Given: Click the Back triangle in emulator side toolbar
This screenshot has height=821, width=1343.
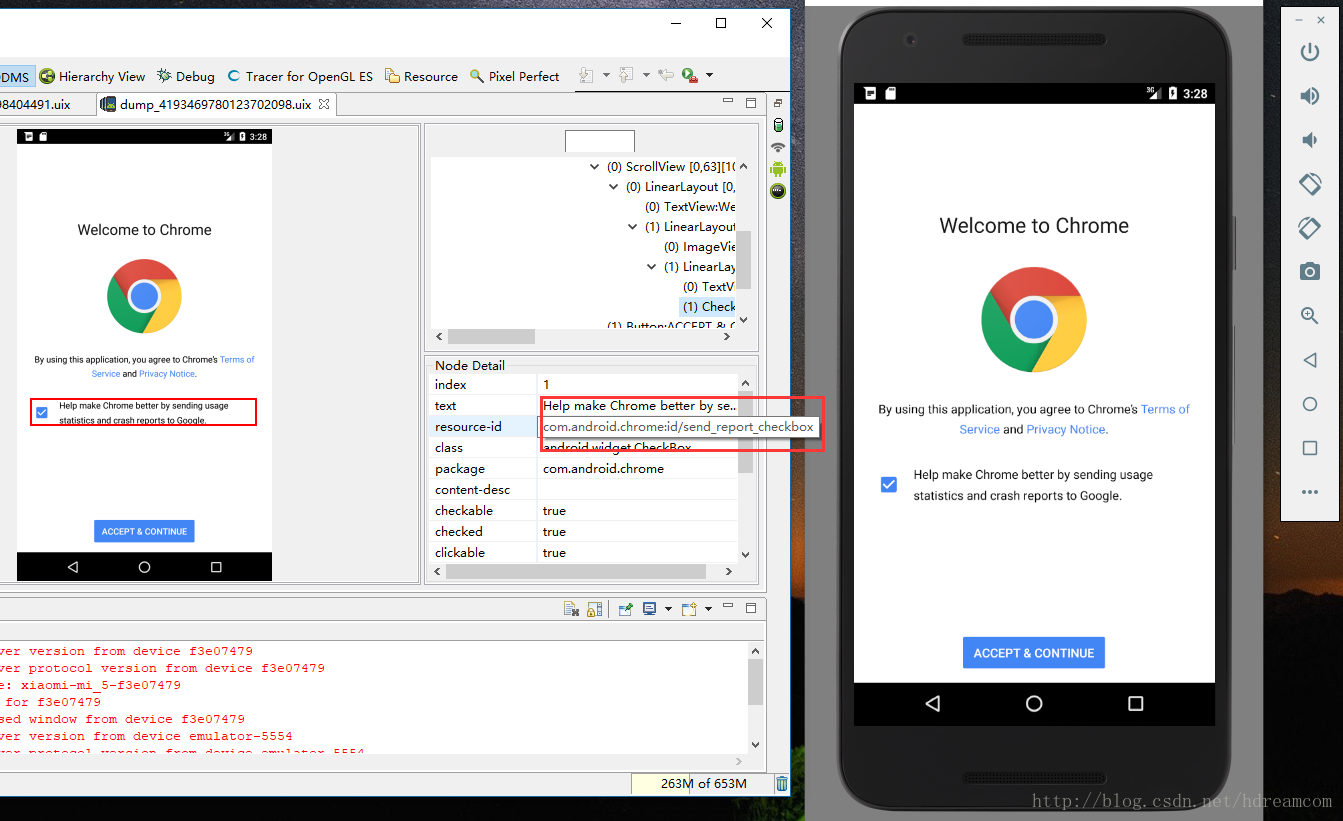Looking at the screenshot, I should 1309,360.
